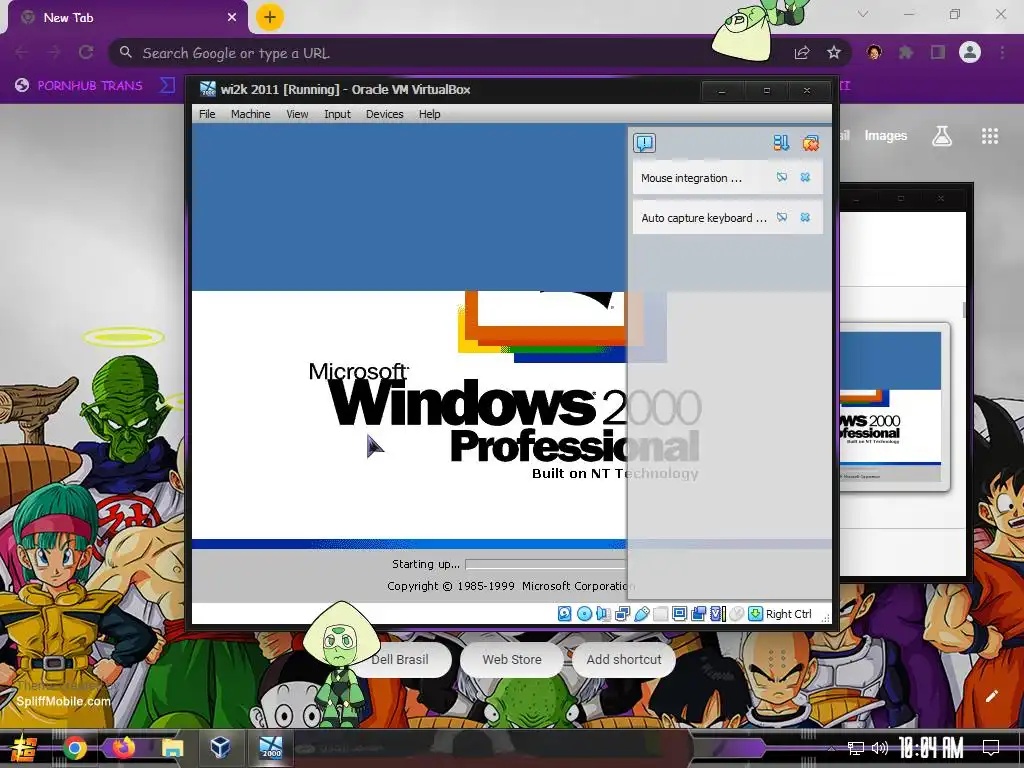Open the Input menu in VirtualBox

point(338,114)
